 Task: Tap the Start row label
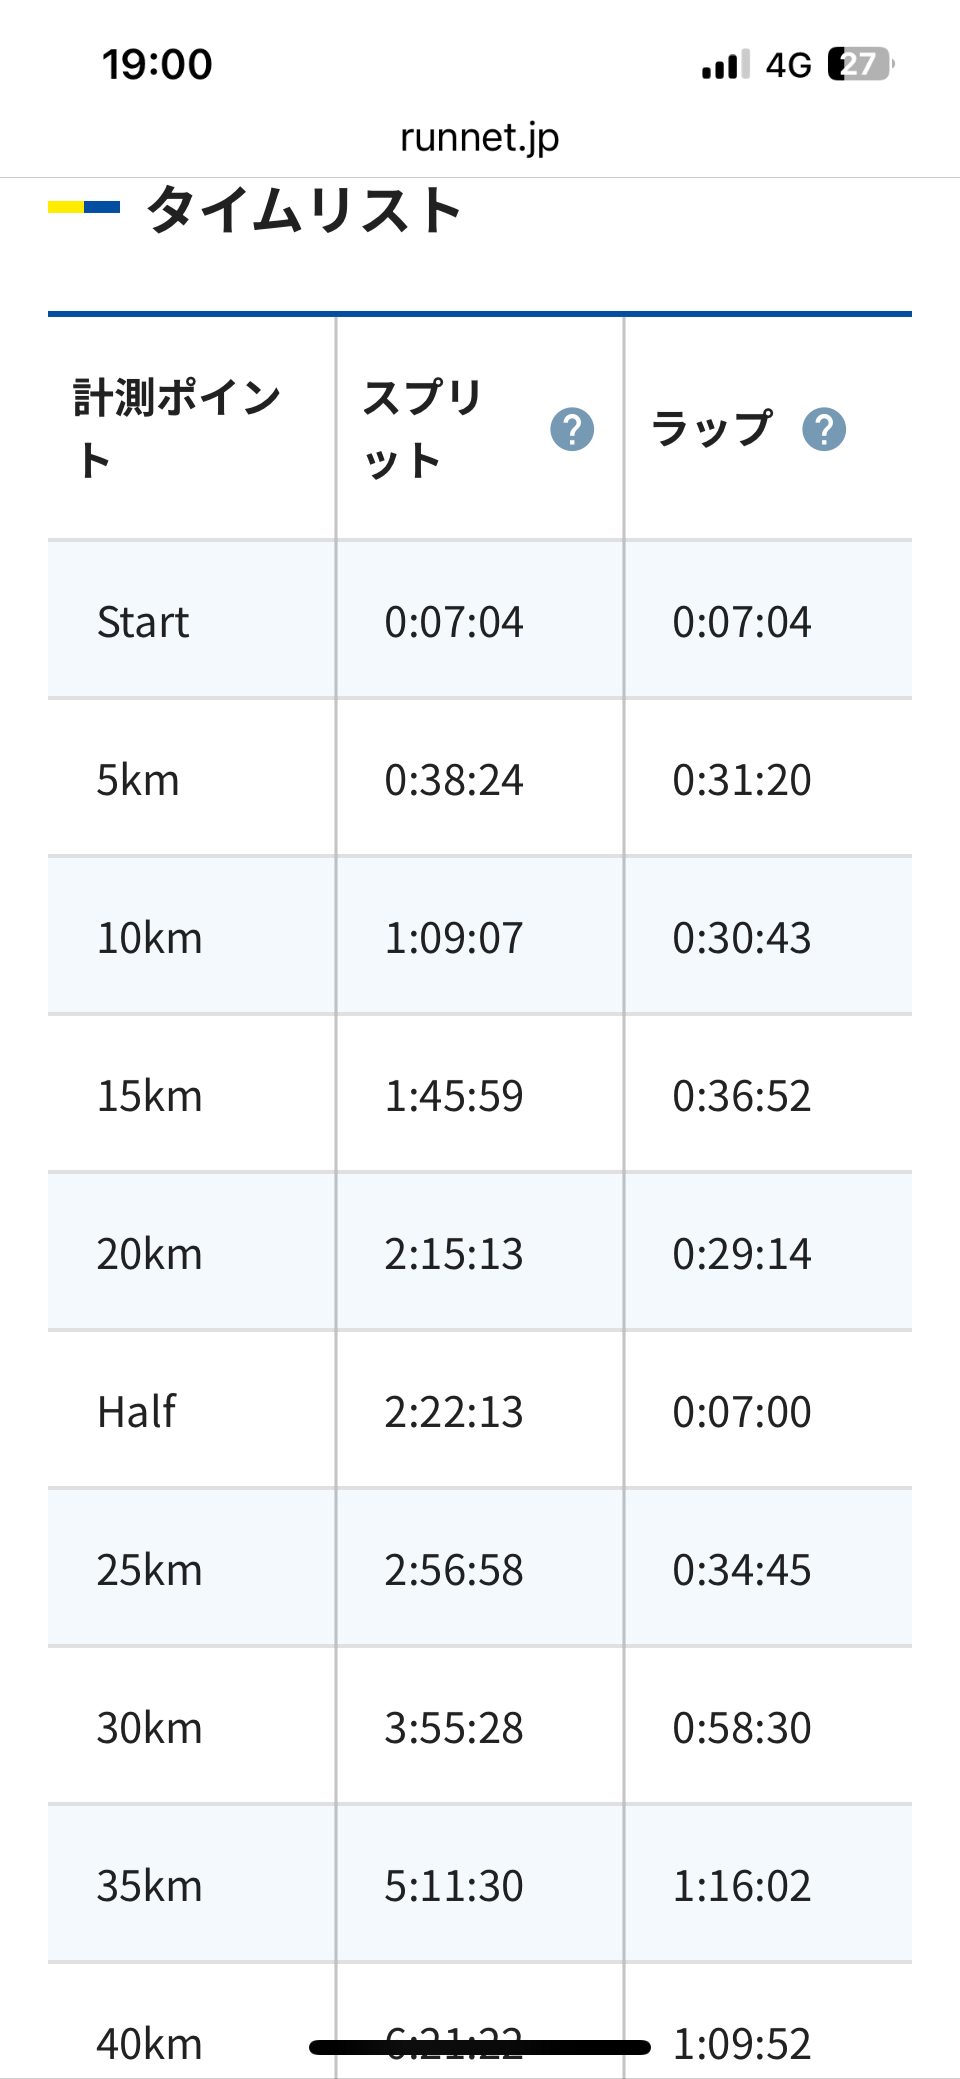[x=143, y=622]
